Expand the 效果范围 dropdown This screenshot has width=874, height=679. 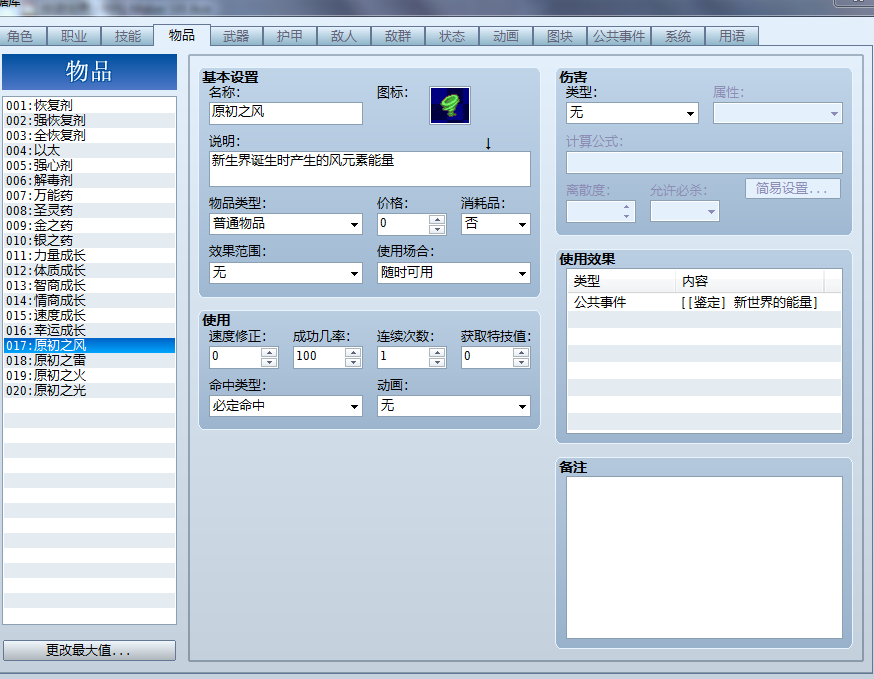[x=286, y=273]
